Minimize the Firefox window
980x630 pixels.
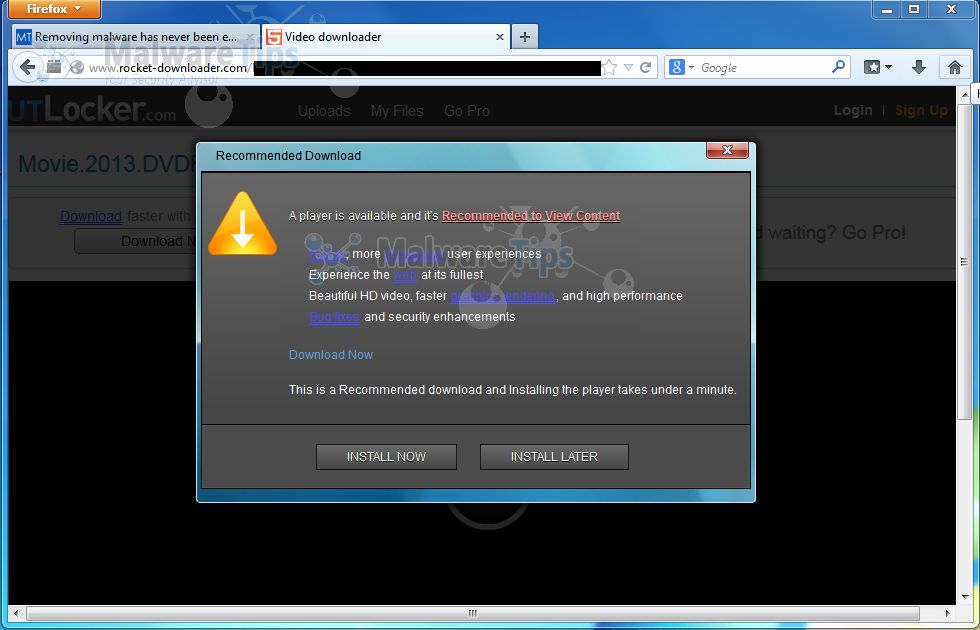[x=887, y=9]
